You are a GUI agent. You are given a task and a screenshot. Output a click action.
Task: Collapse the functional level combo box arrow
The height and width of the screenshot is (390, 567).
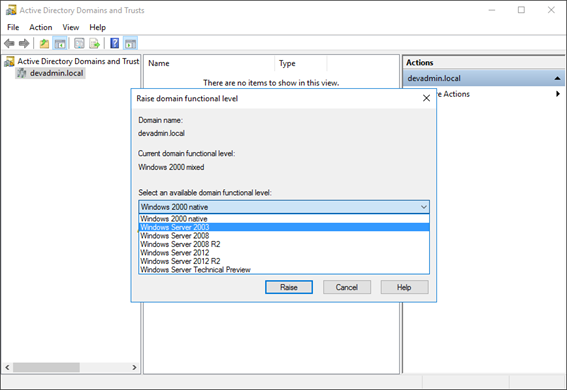[x=424, y=207]
